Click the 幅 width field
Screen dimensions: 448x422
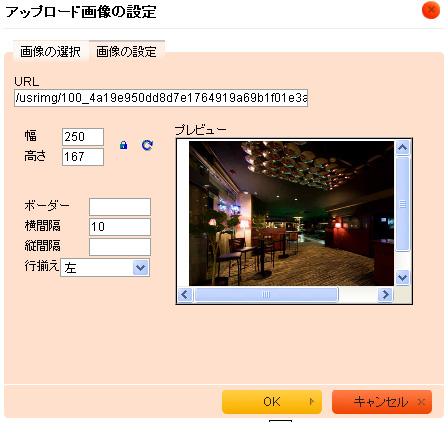[x=83, y=137]
